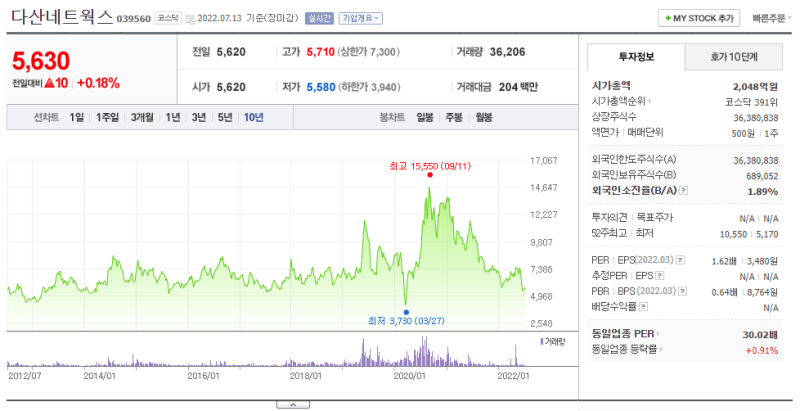
Task: Click the calendar icon beside the date
Action: pyautogui.click(x=190, y=19)
